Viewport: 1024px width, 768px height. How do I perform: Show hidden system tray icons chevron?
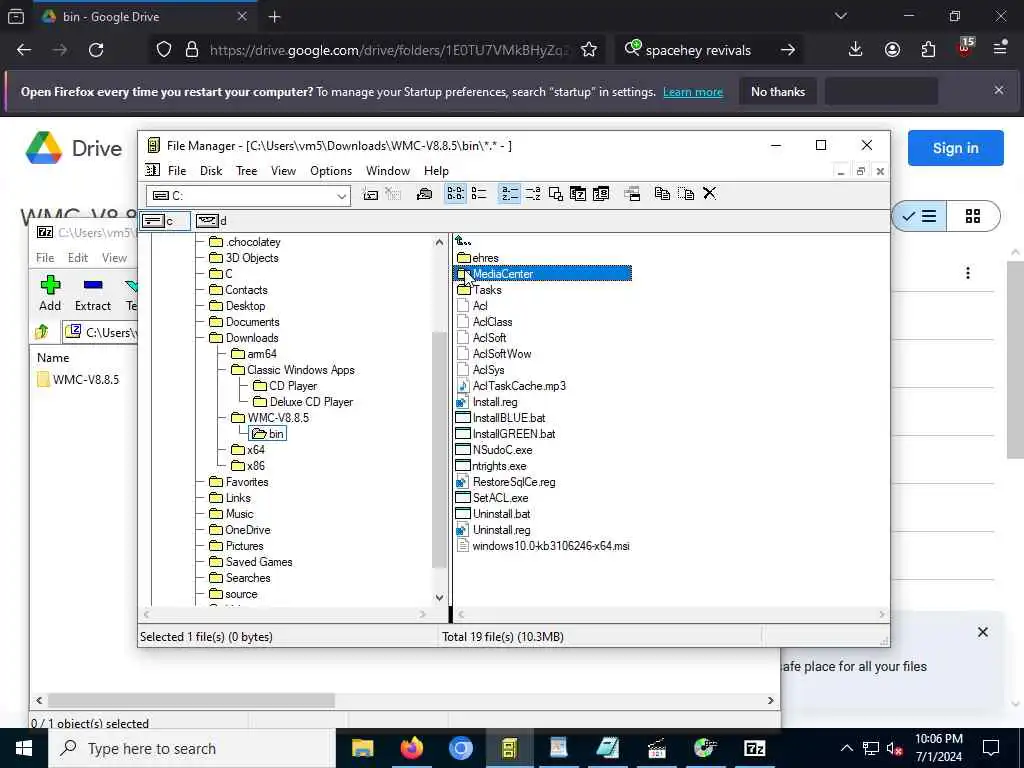click(846, 748)
